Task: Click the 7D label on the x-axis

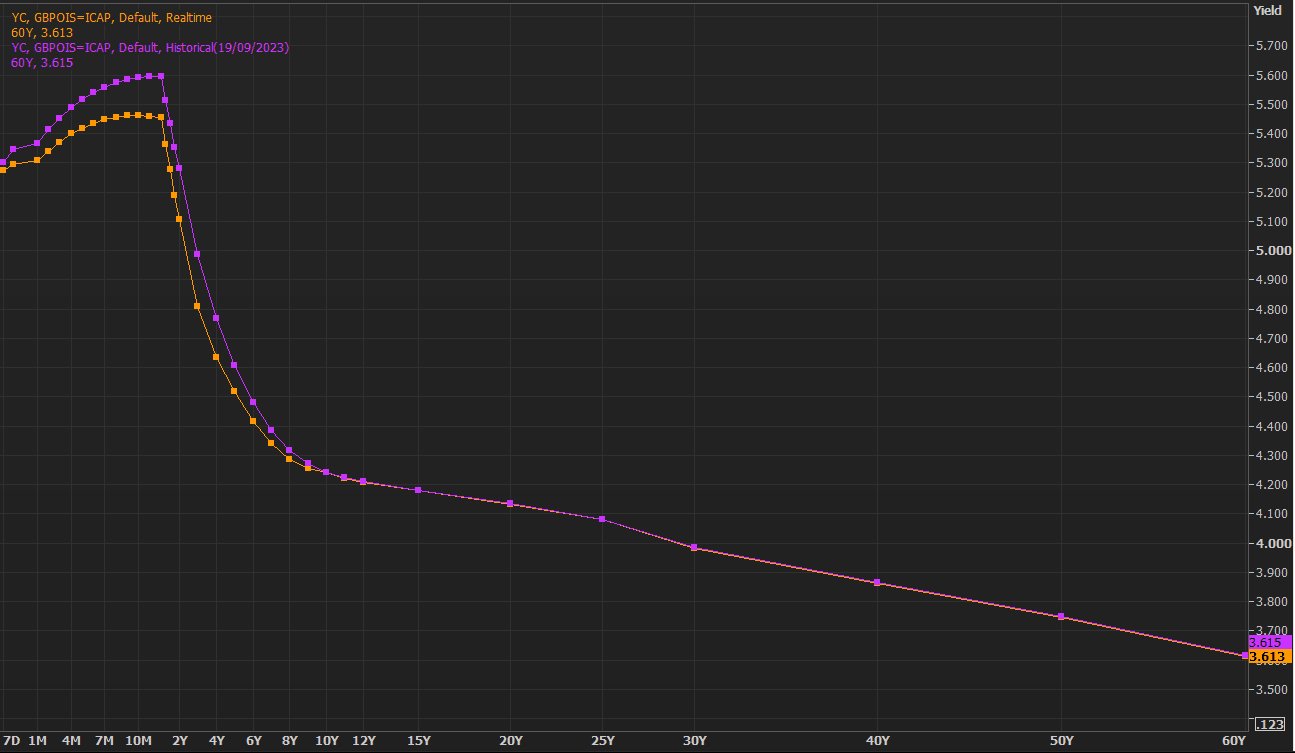Action: (x=11, y=740)
